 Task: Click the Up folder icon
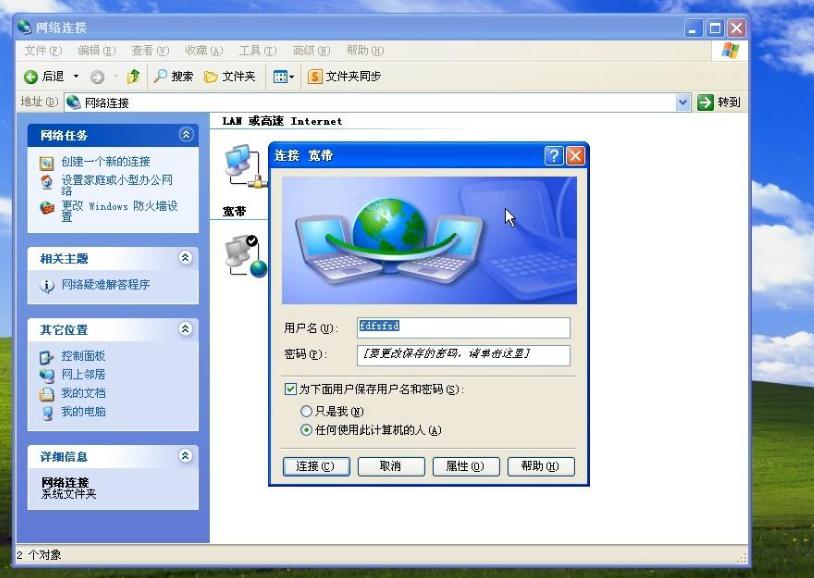point(133,76)
